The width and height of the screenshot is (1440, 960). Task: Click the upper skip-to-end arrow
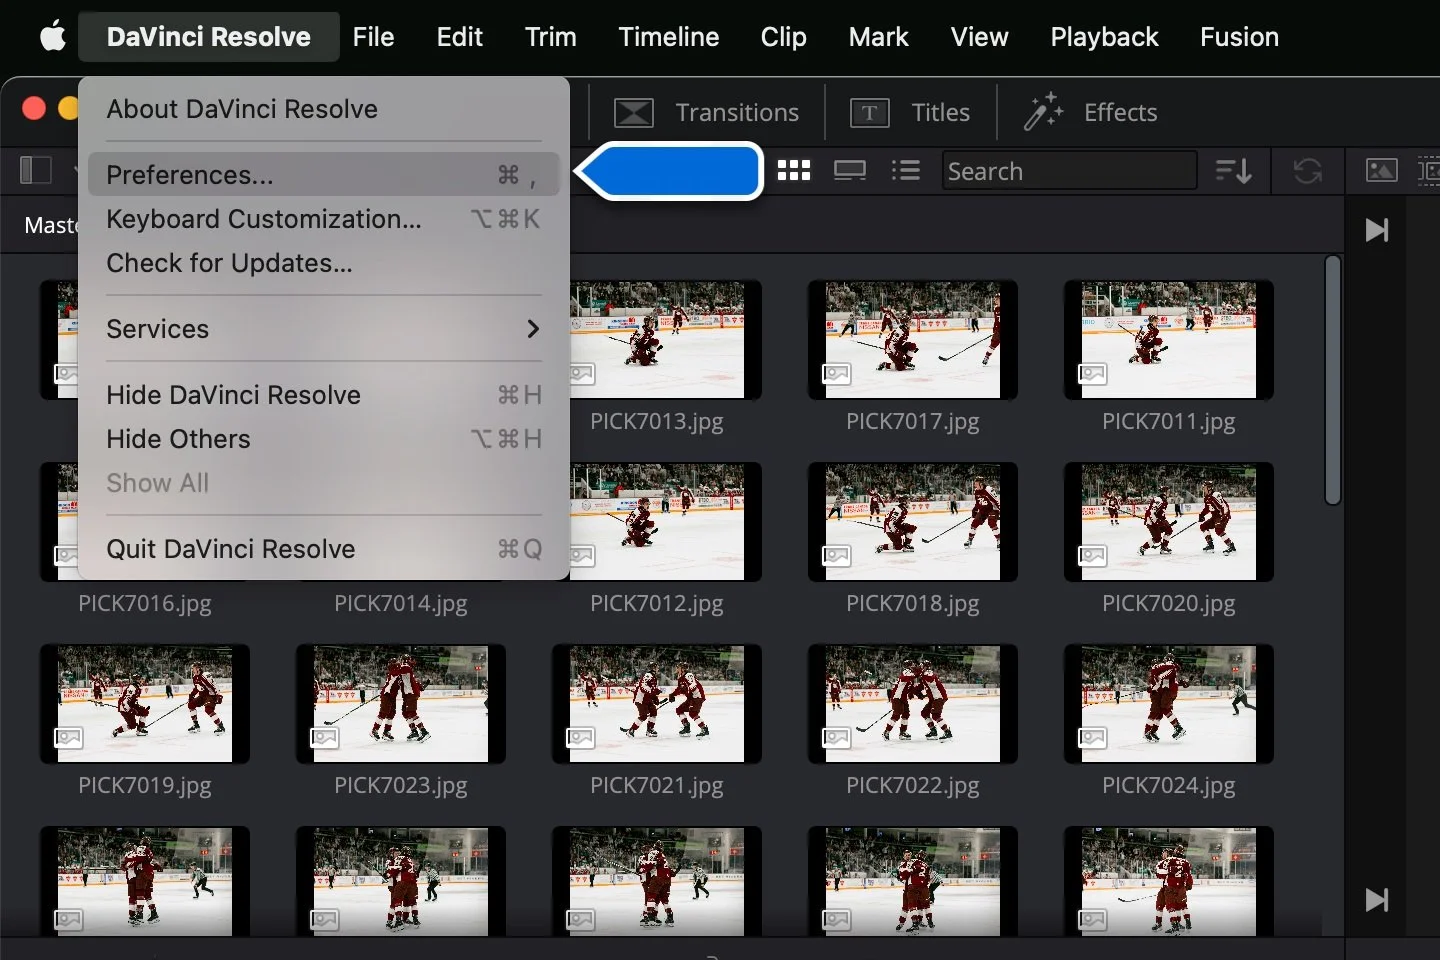click(1377, 230)
